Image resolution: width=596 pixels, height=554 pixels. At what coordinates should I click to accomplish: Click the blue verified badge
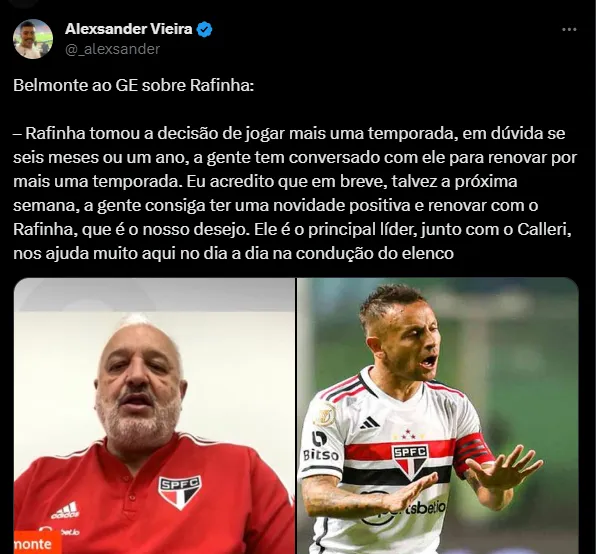[205, 30]
